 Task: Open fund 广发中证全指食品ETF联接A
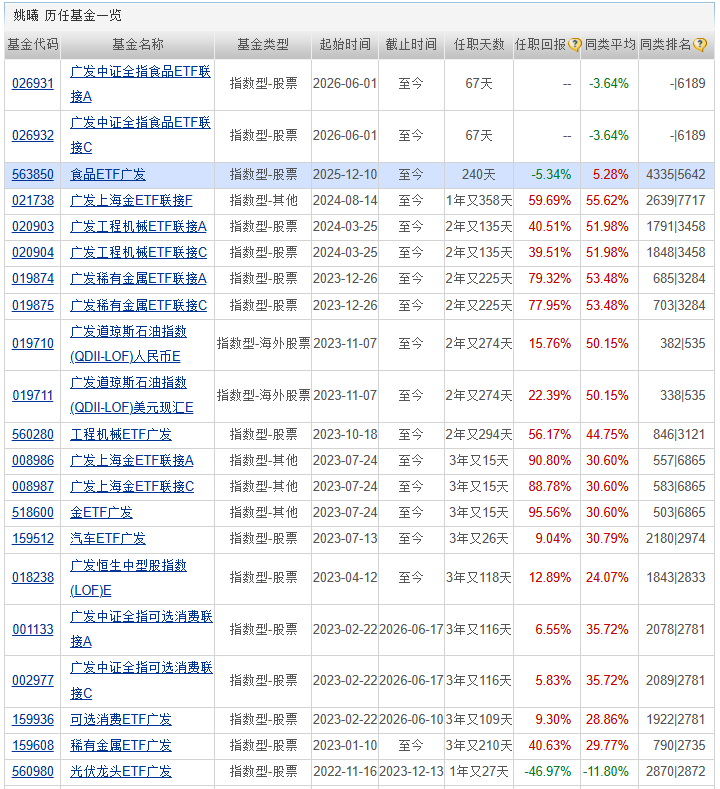point(140,84)
